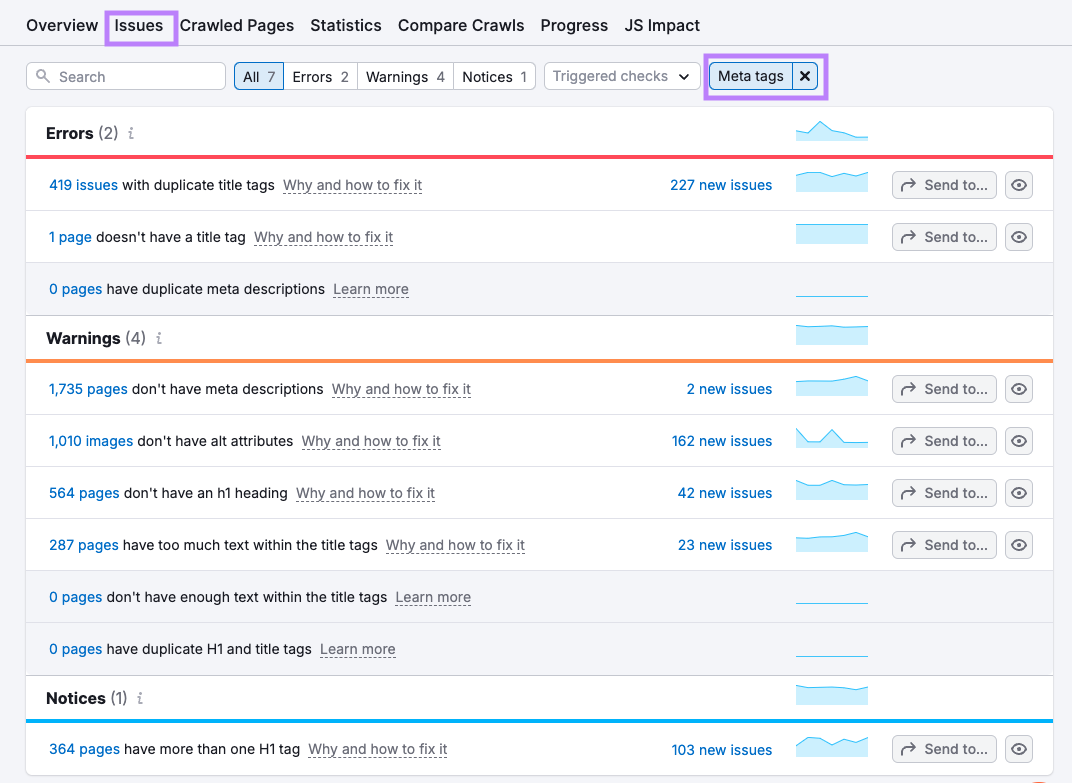Image resolution: width=1072 pixels, height=783 pixels.
Task: Open Send to options for duplicate title tags
Action: [x=943, y=185]
